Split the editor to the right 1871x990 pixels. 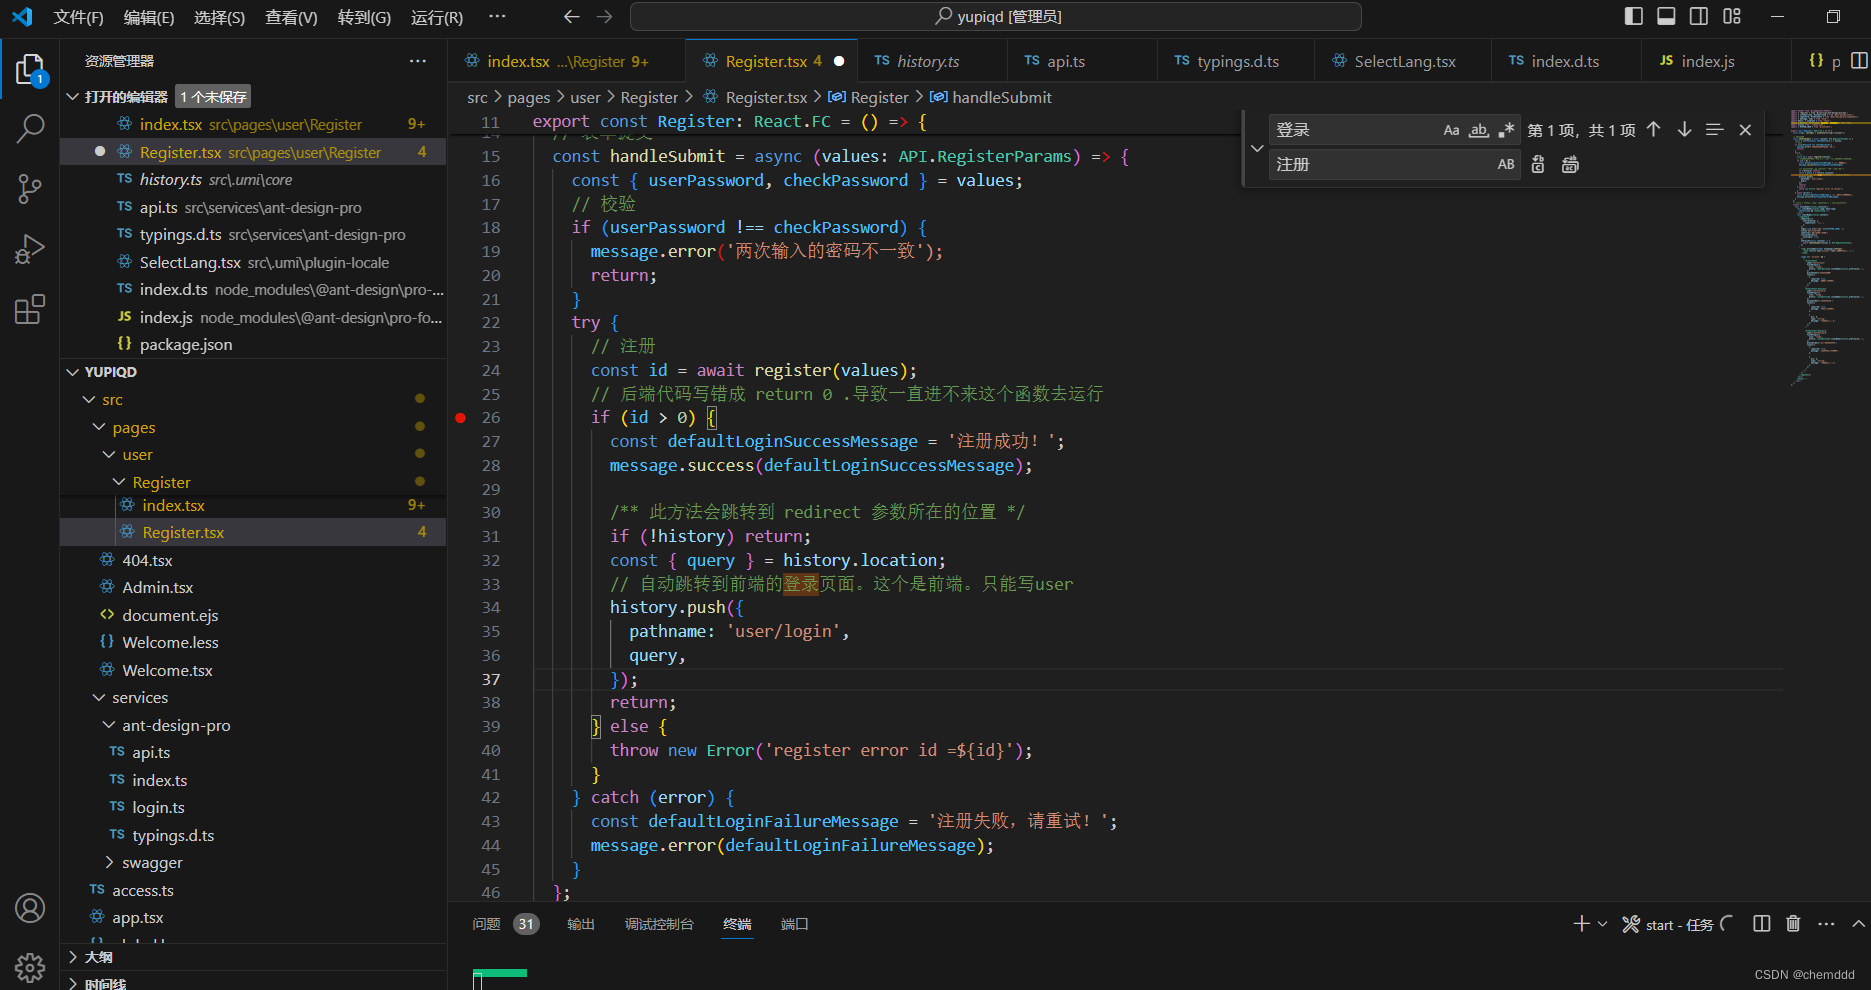click(1859, 61)
